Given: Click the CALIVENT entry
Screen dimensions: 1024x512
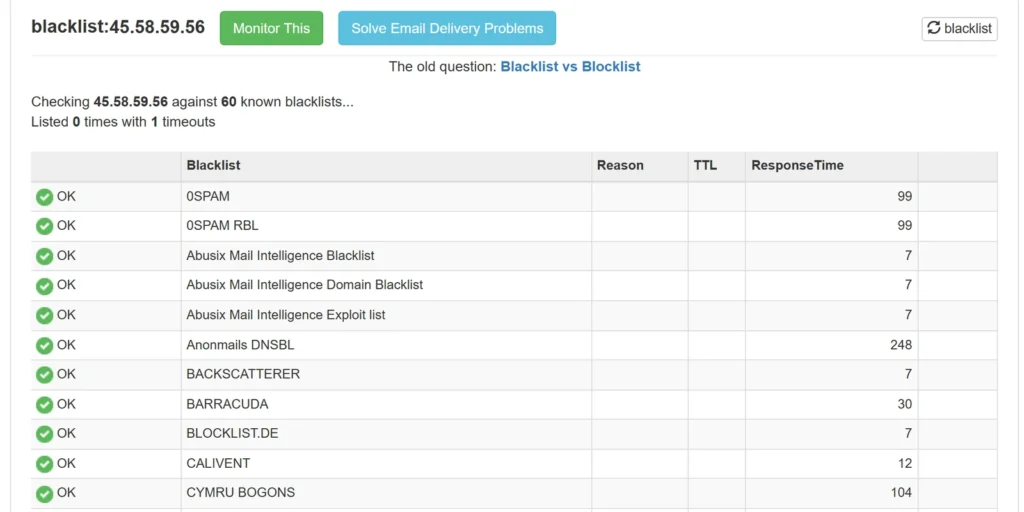Looking at the screenshot, I should pos(218,464).
